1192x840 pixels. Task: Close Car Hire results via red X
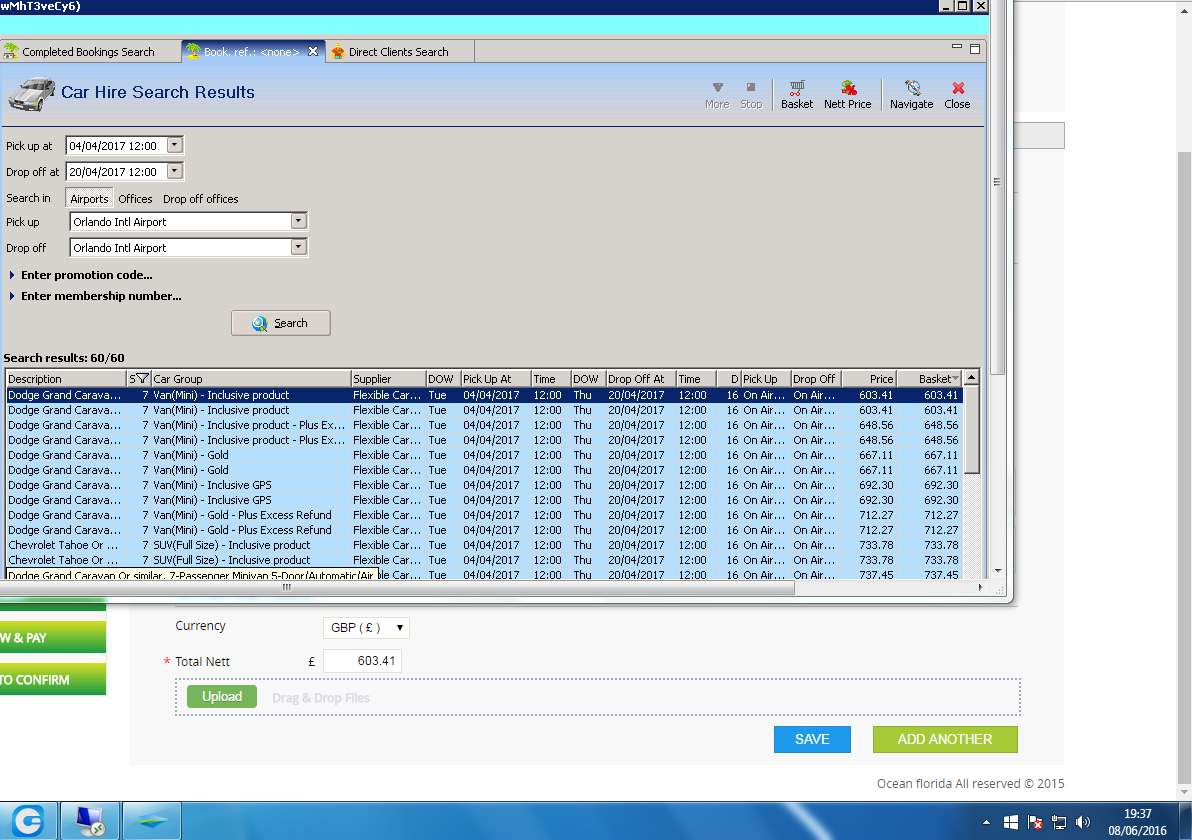[x=957, y=95]
